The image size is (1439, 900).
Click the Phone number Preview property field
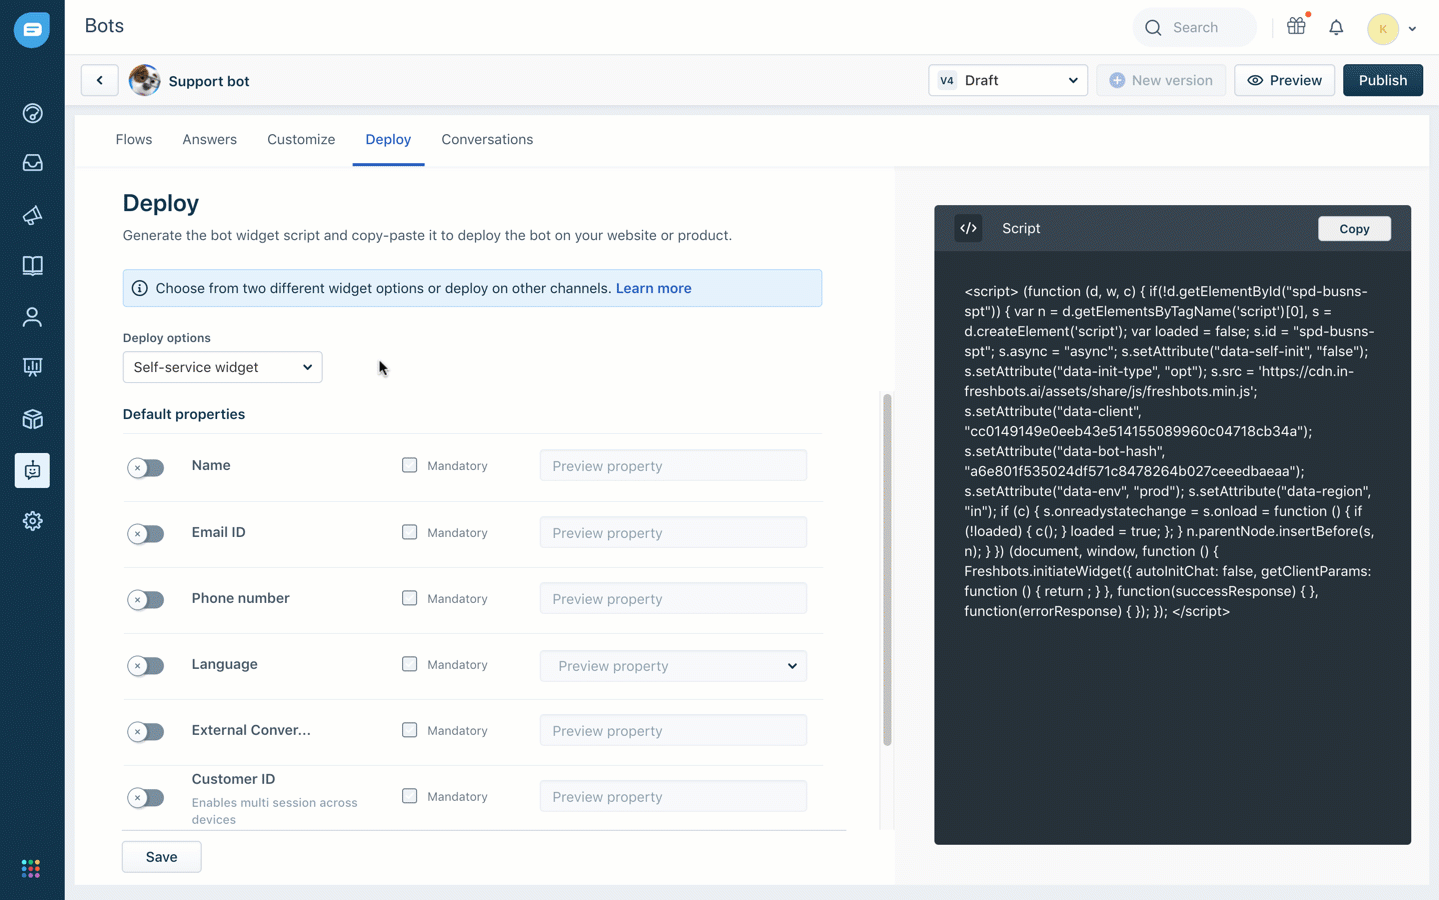click(673, 599)
